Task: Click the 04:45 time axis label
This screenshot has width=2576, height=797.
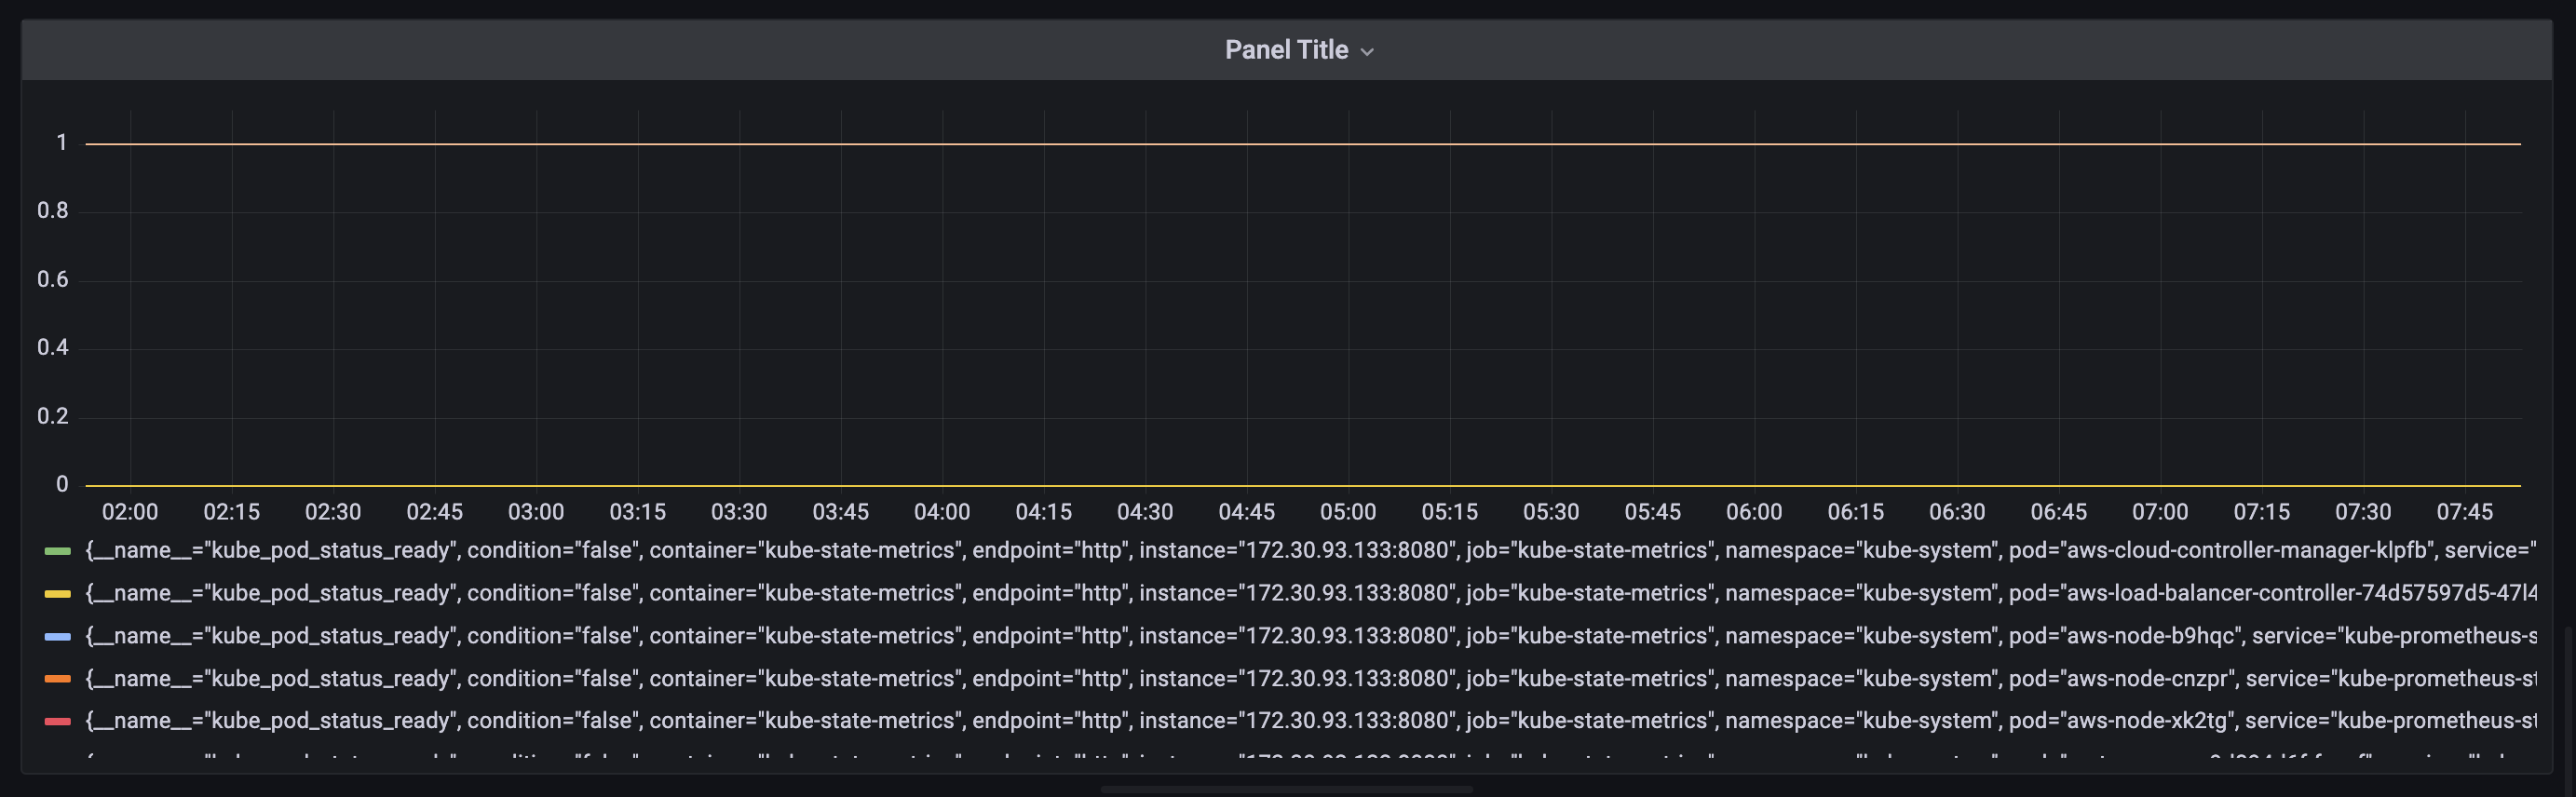Action: (x=1246, y=512)
